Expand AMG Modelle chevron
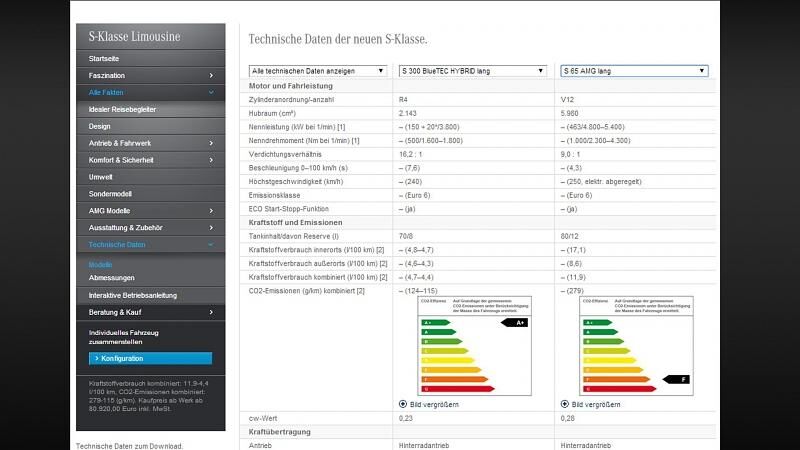Screen dimensions: 800x450 211,211
